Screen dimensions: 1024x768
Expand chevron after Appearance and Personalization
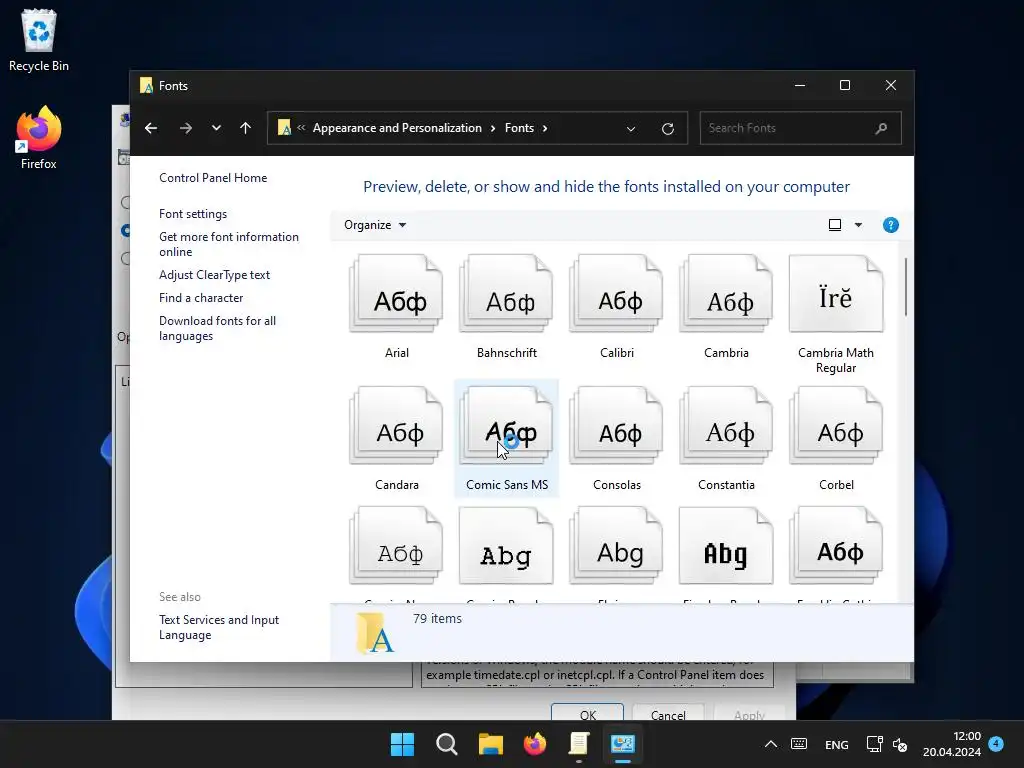[x=493, y=128]
